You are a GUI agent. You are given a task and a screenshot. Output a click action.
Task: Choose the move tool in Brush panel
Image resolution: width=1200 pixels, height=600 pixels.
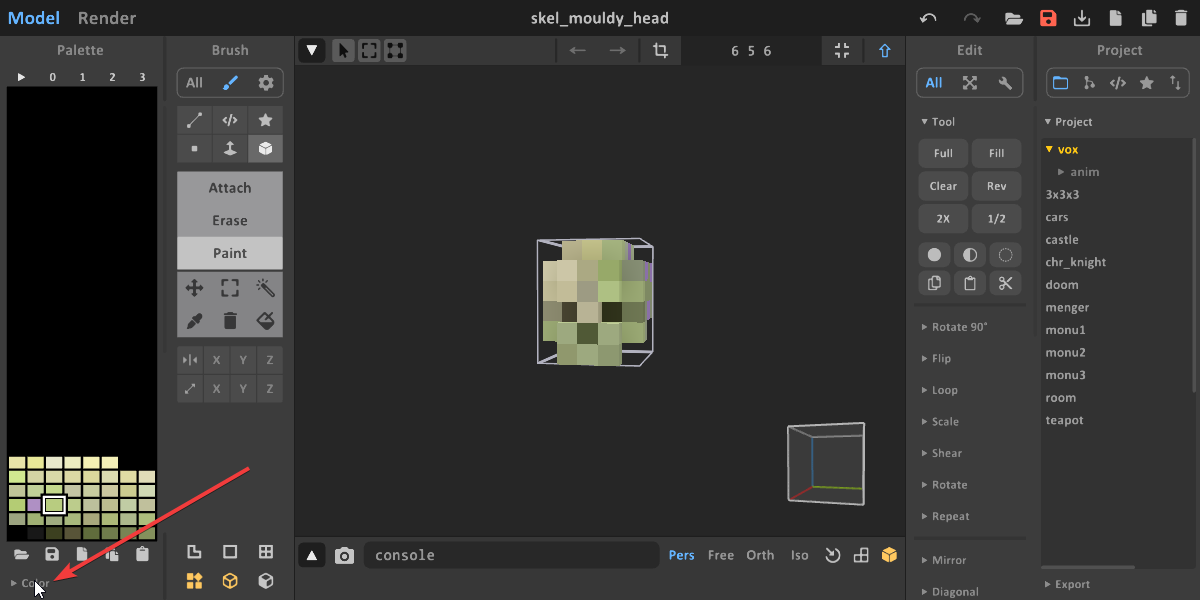[194, 288]
